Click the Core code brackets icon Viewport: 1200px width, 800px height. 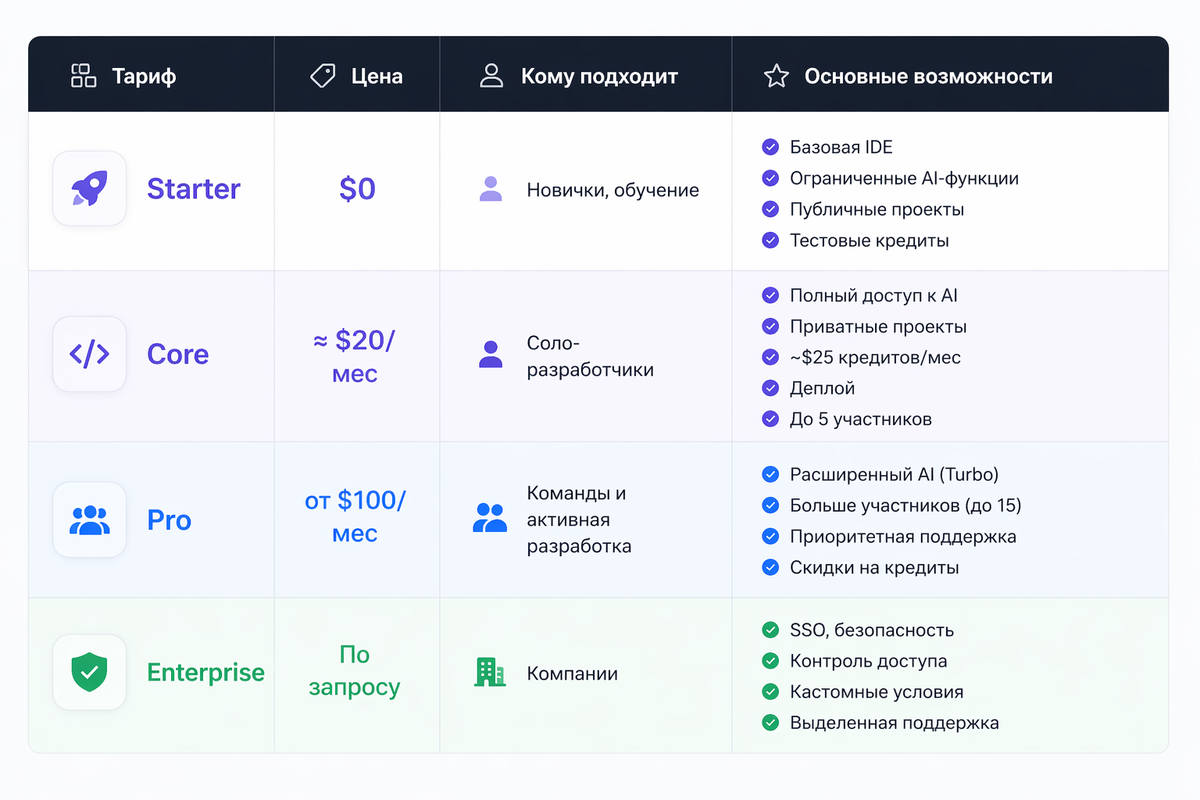tap(89, 354)
